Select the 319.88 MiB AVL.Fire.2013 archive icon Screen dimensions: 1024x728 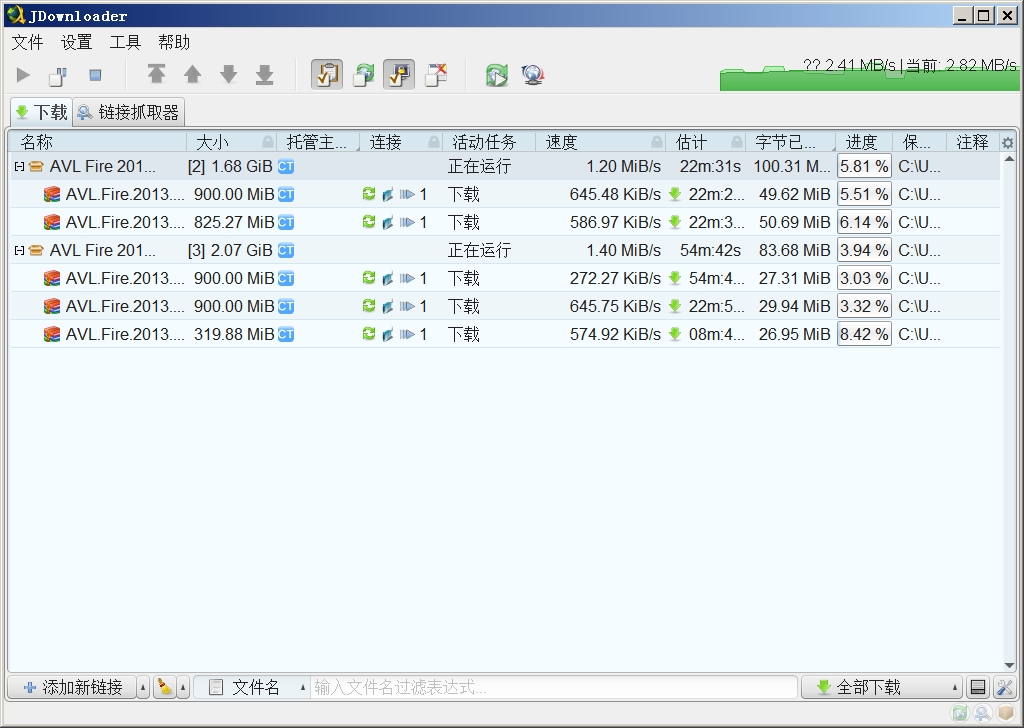pyautogui.click(x=52, y=334)
